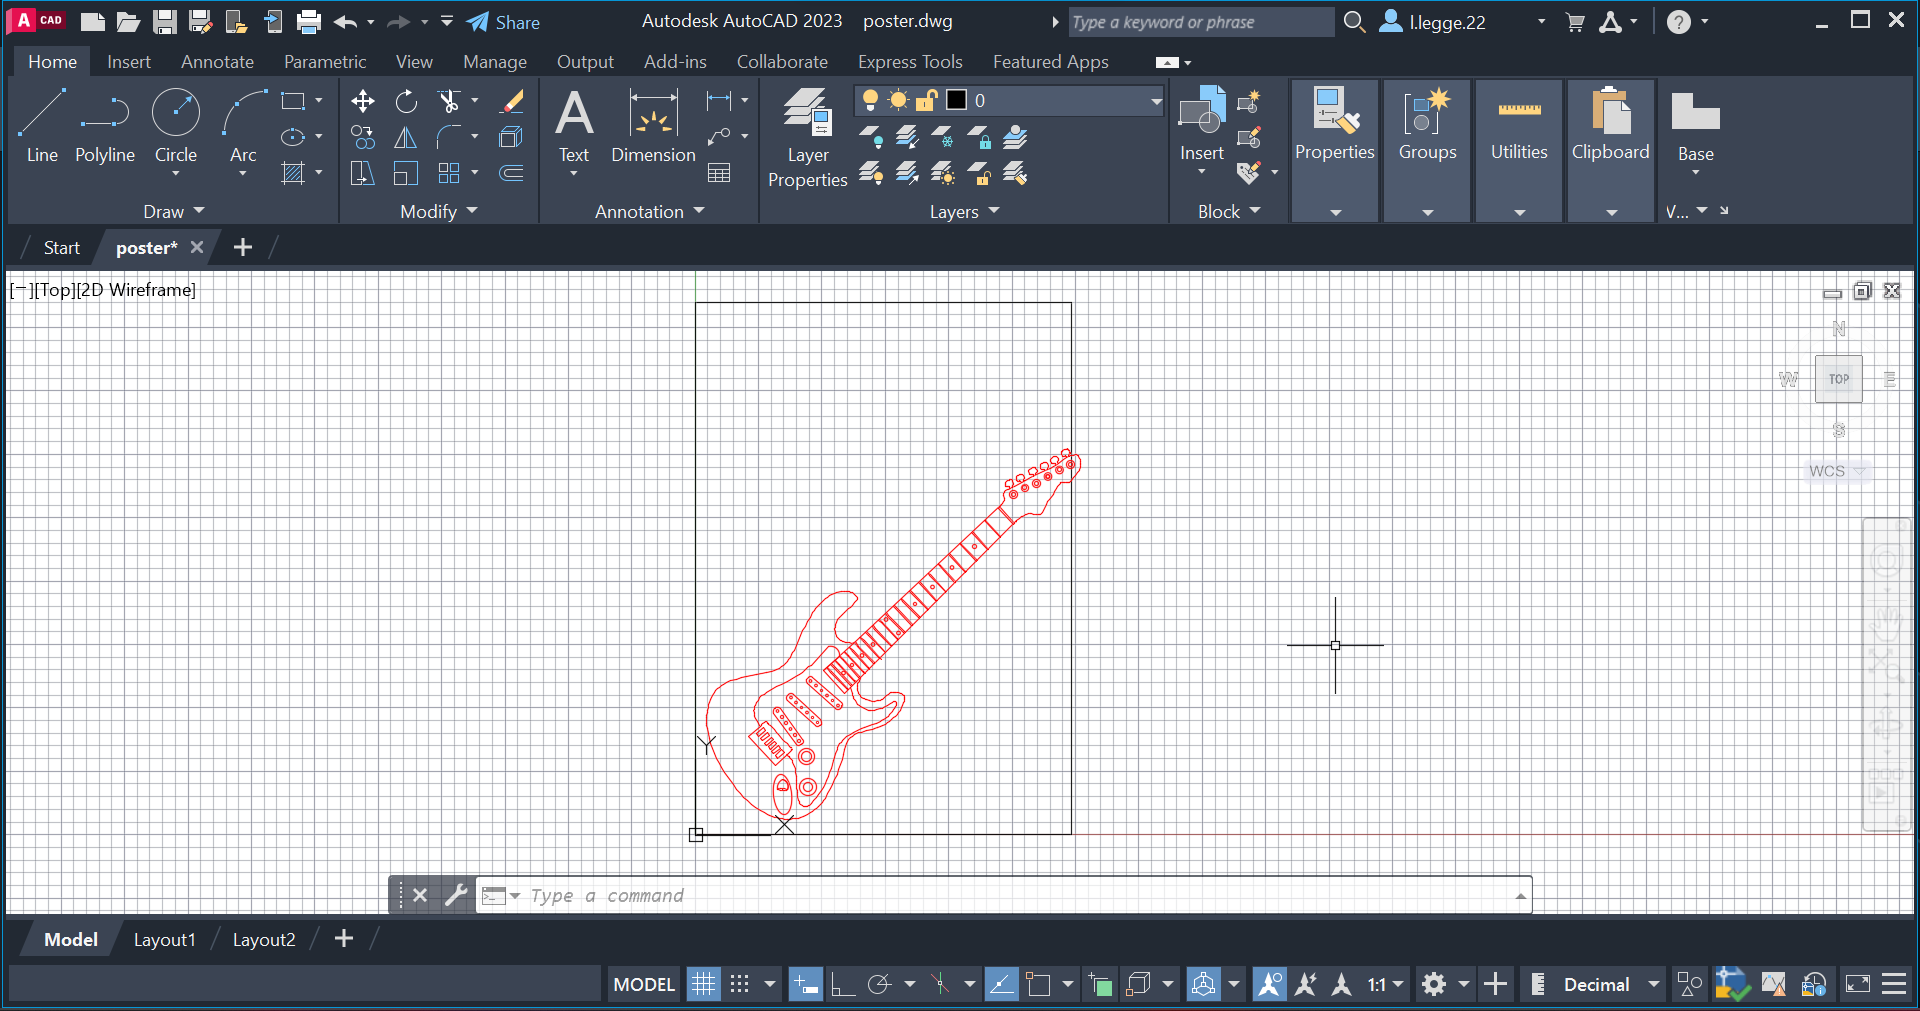Click the Save icon in quick access toolbar
Viewport: 1920px width, 1011px height.
coord(165,22)
